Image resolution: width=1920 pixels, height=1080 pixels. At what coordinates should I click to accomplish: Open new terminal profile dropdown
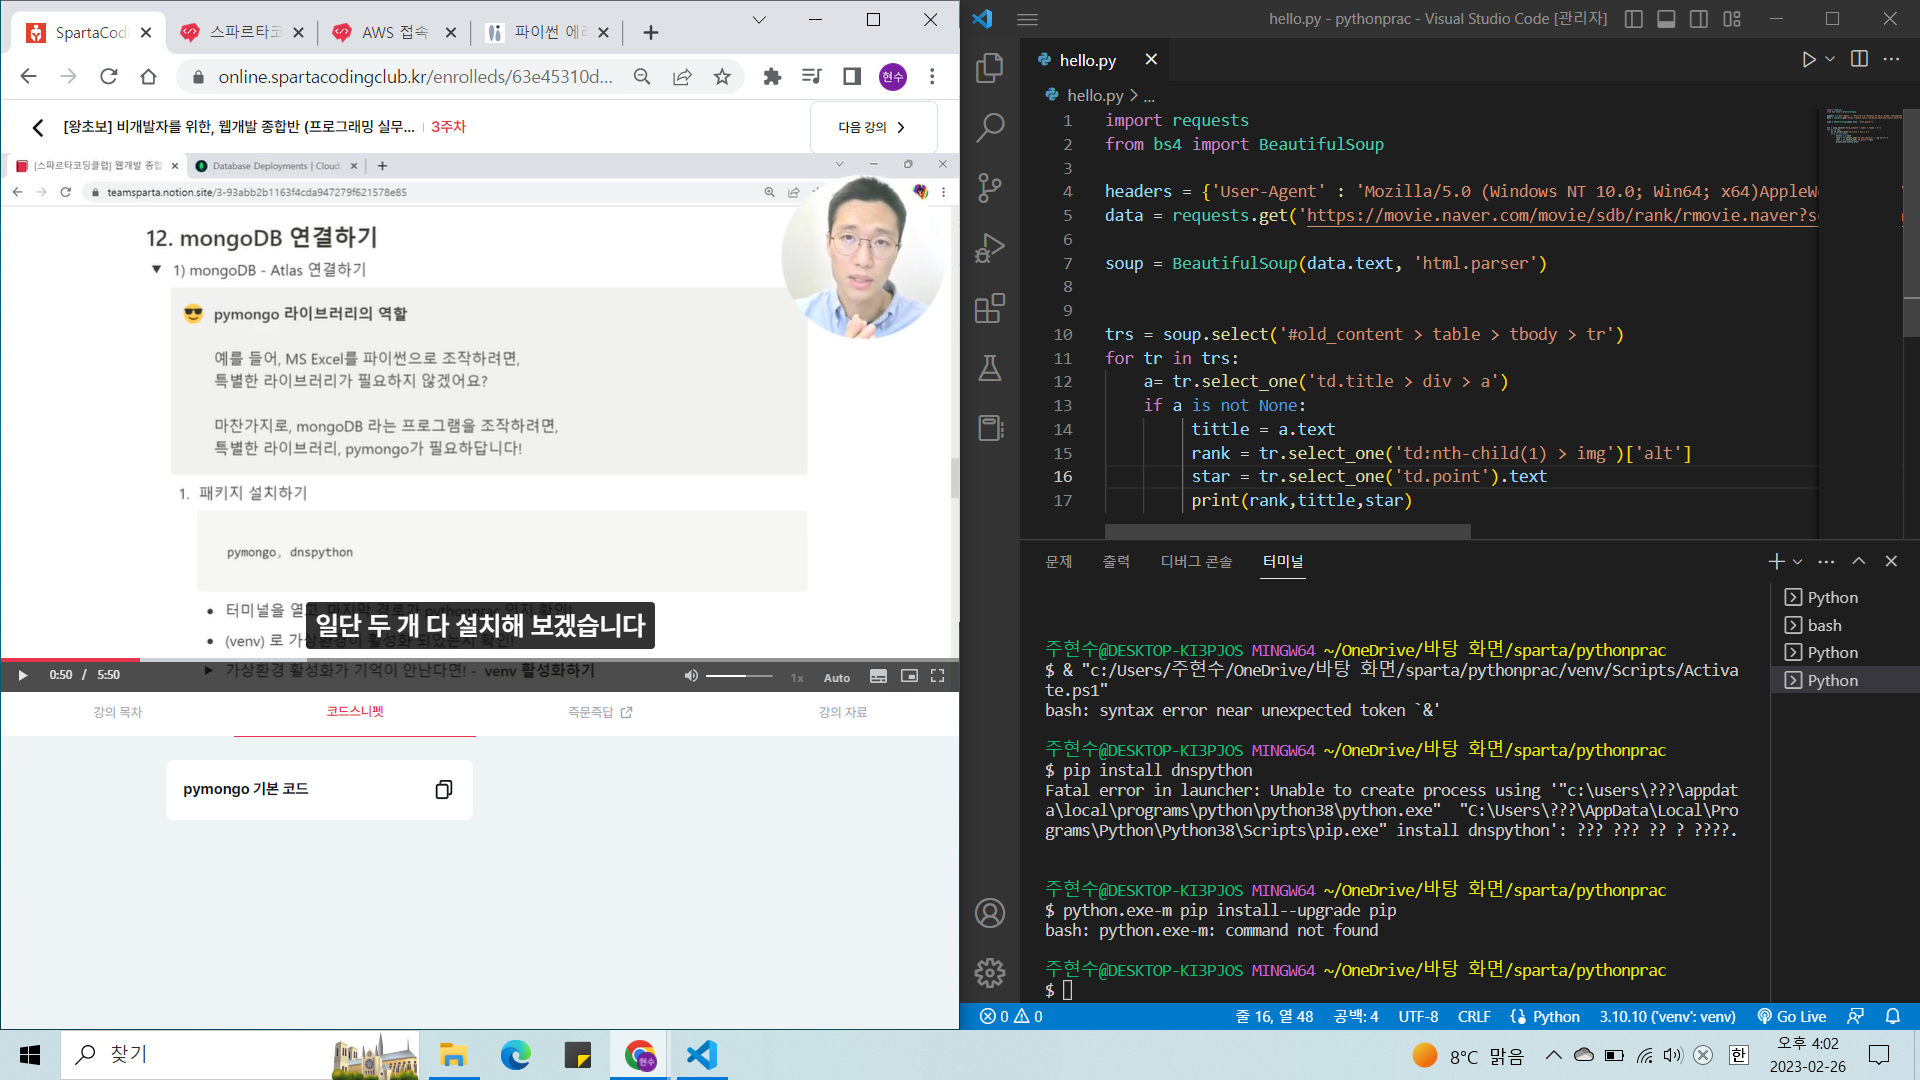tap(1798, 562)
